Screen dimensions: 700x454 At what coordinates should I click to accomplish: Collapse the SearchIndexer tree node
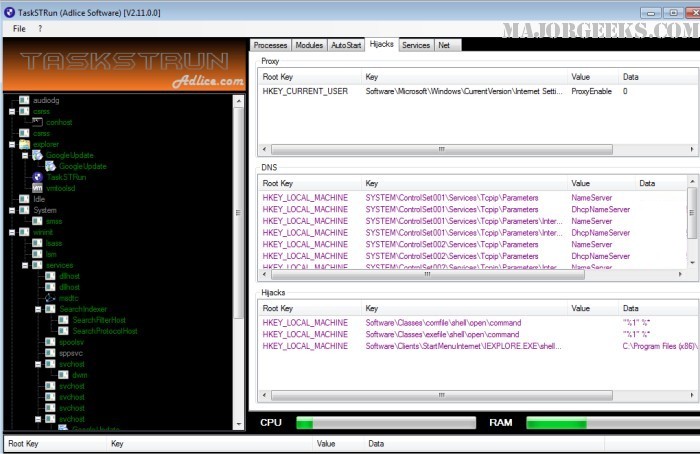38,309
